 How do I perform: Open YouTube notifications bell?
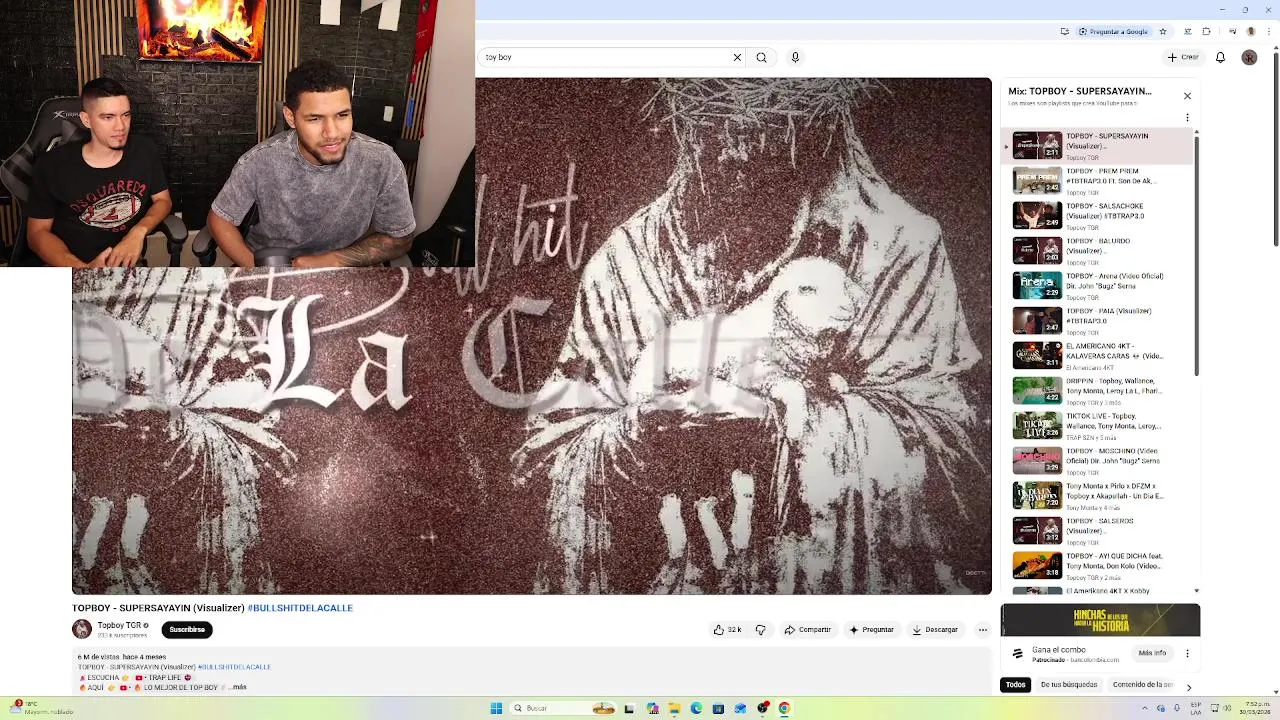pyautogui.click(x=1220, y=57)
